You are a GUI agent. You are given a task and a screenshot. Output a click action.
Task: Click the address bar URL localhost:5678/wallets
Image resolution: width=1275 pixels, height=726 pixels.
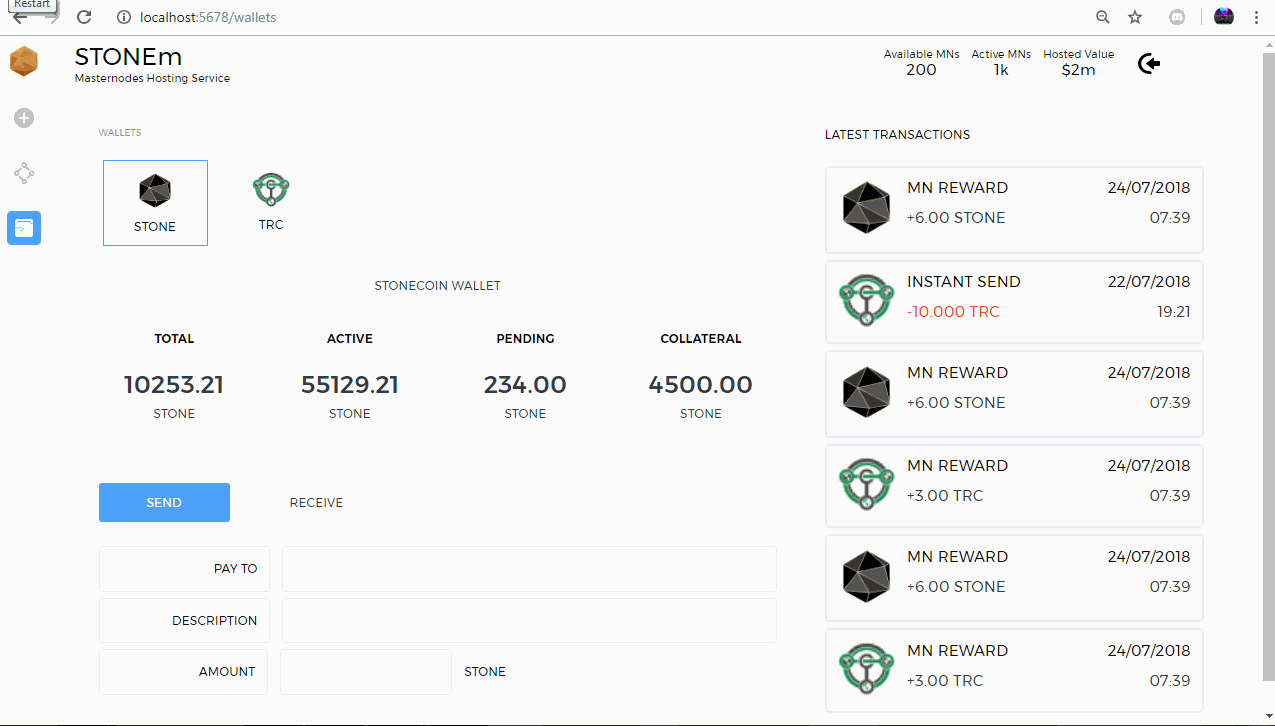coord(208,17)
